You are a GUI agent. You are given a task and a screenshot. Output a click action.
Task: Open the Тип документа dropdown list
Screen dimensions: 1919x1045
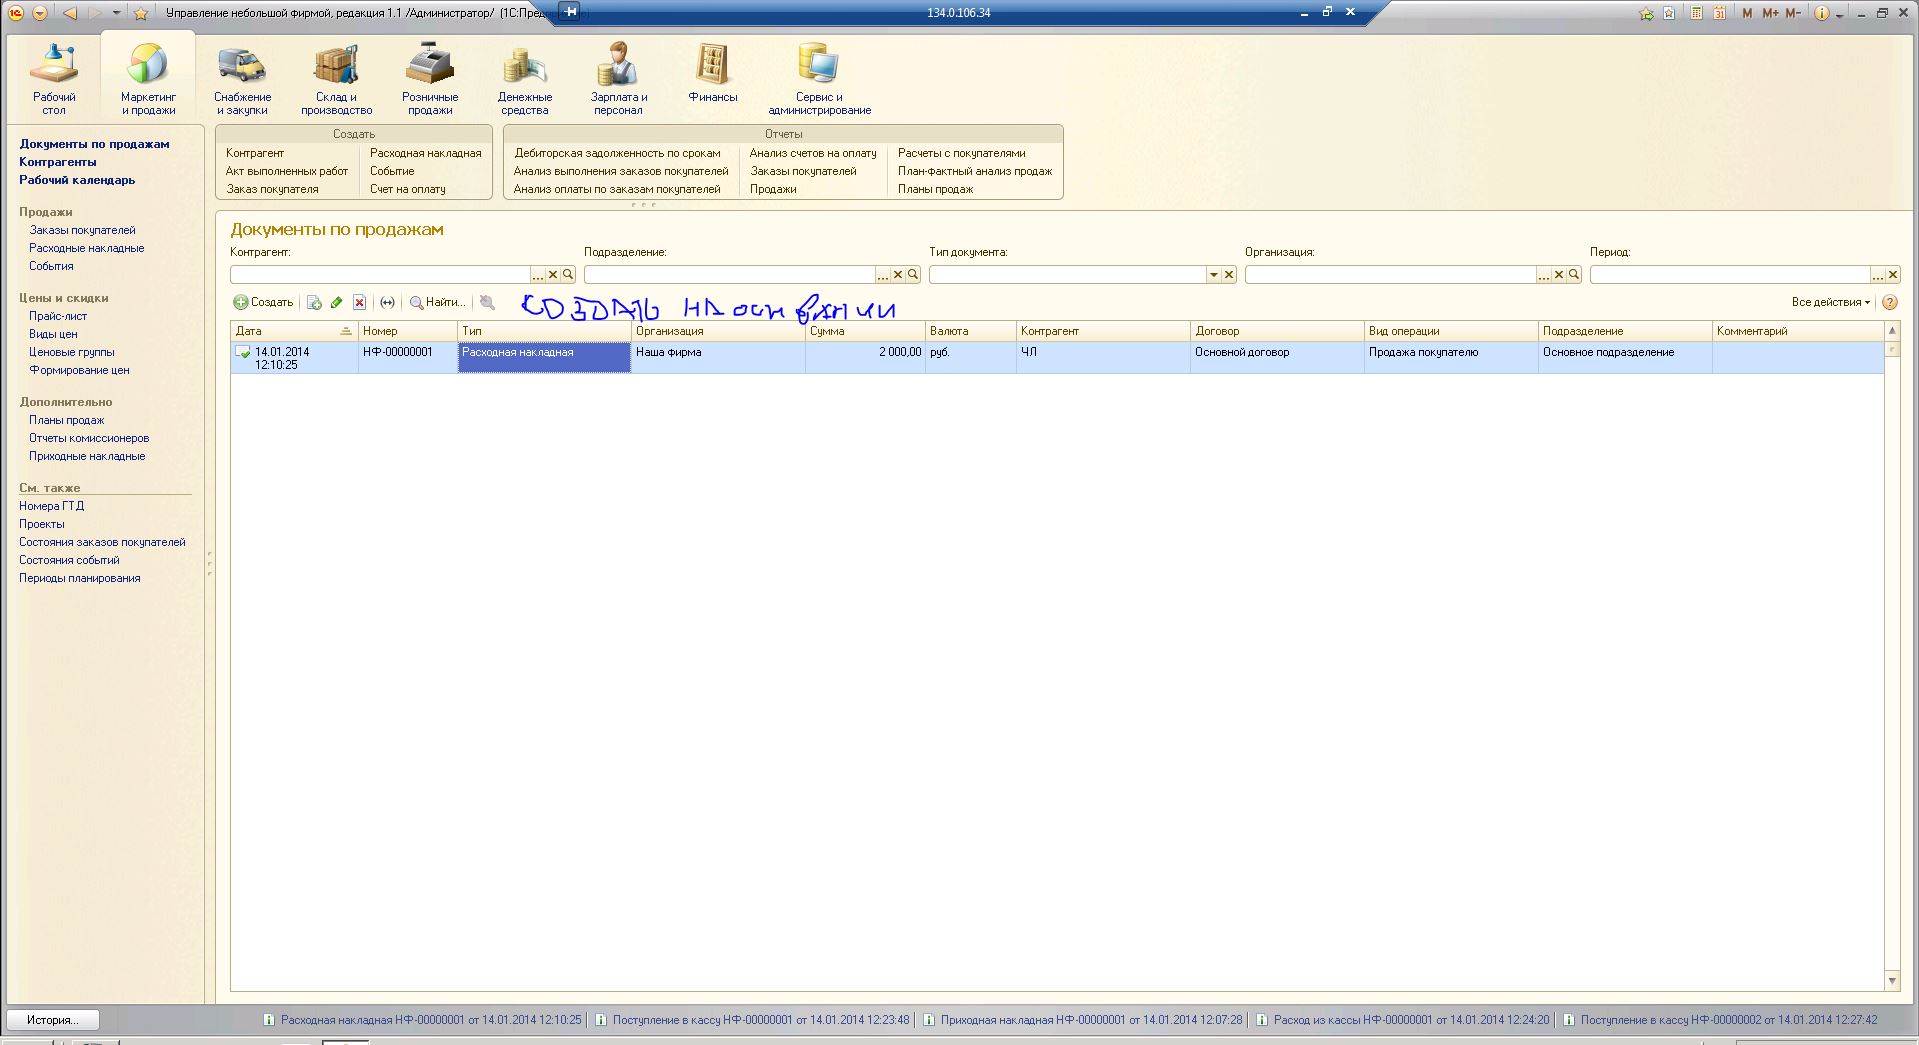(1213, 275)
